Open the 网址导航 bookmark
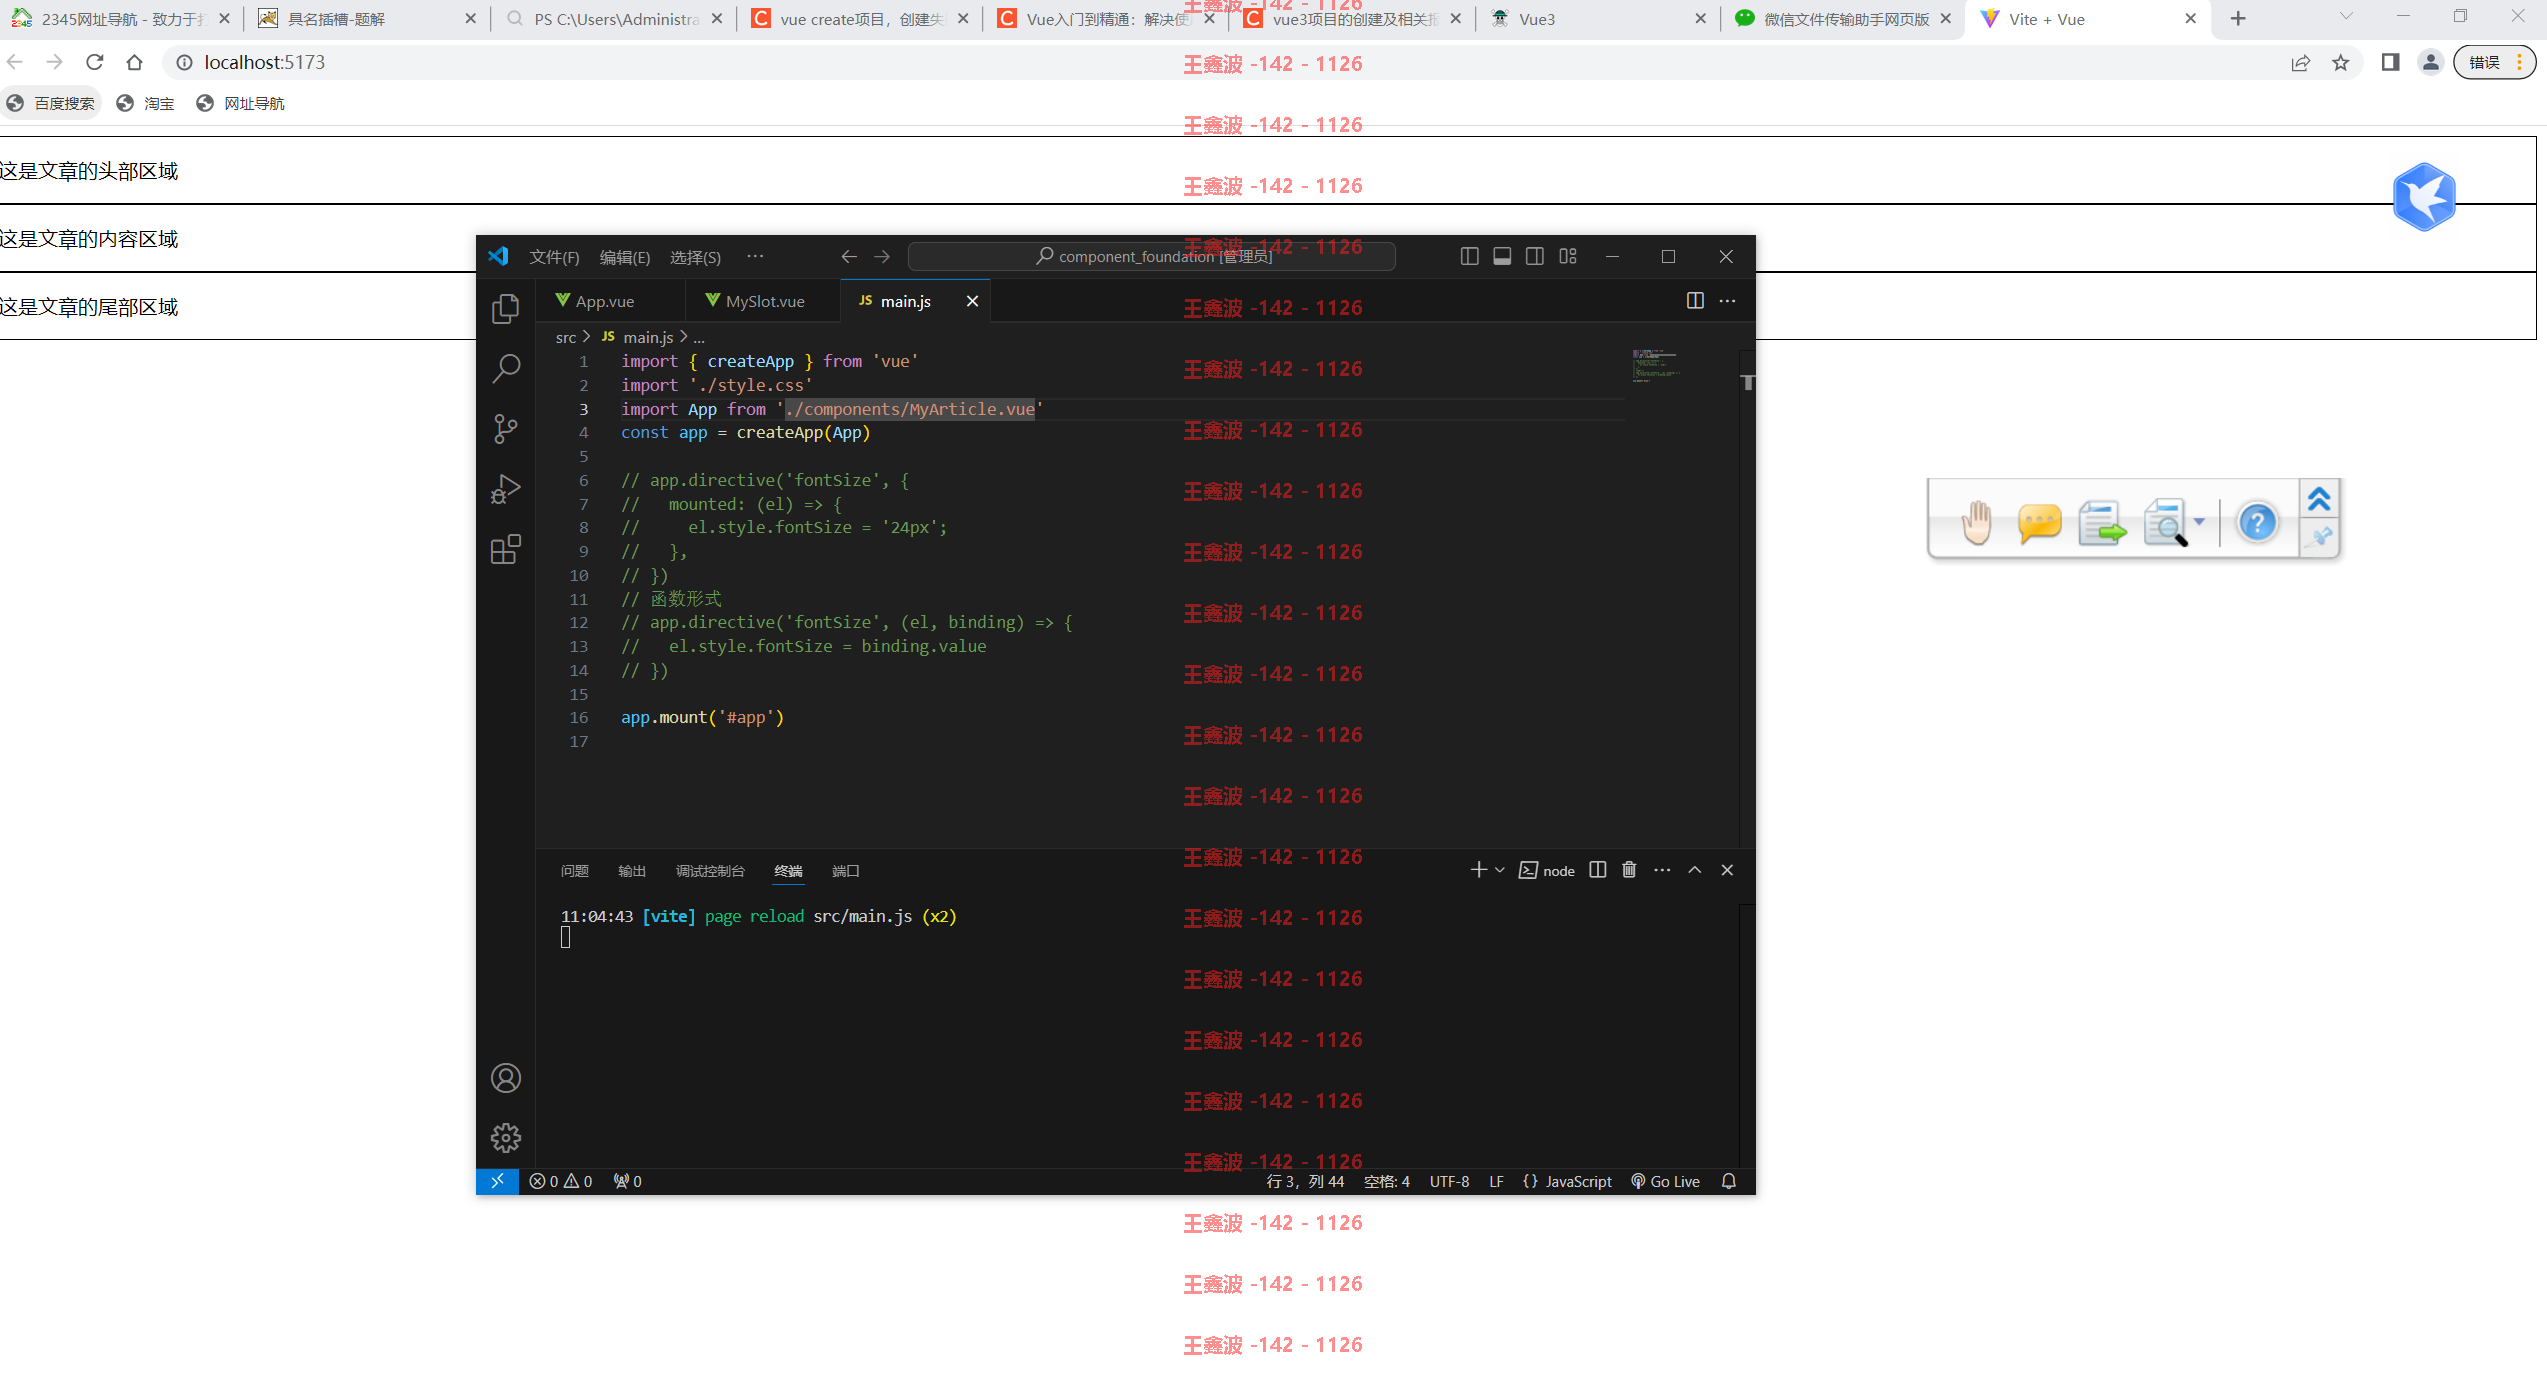The height and width of the screenshot is (1383, 2547). click(x=241, y=103)
